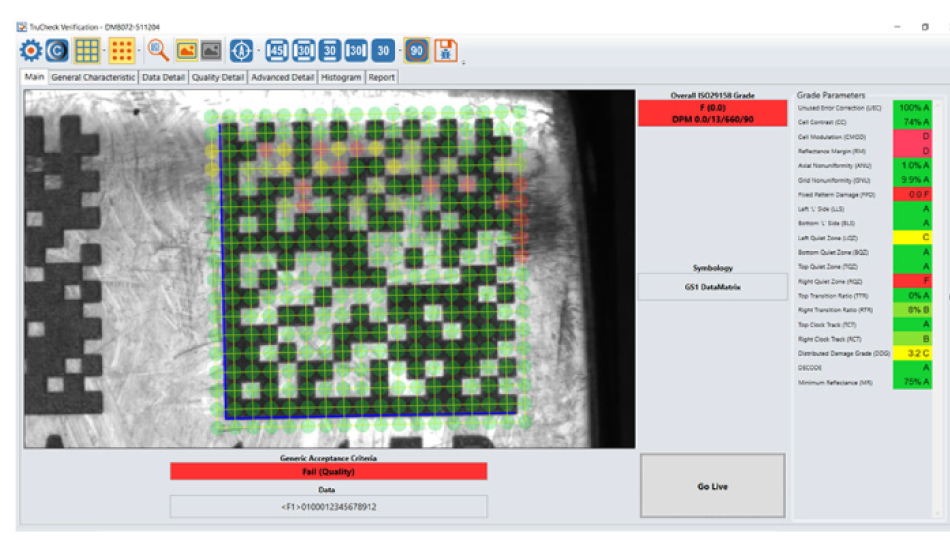Open dropdown arrow before the 90 lighting icon

tap(400, 50)
